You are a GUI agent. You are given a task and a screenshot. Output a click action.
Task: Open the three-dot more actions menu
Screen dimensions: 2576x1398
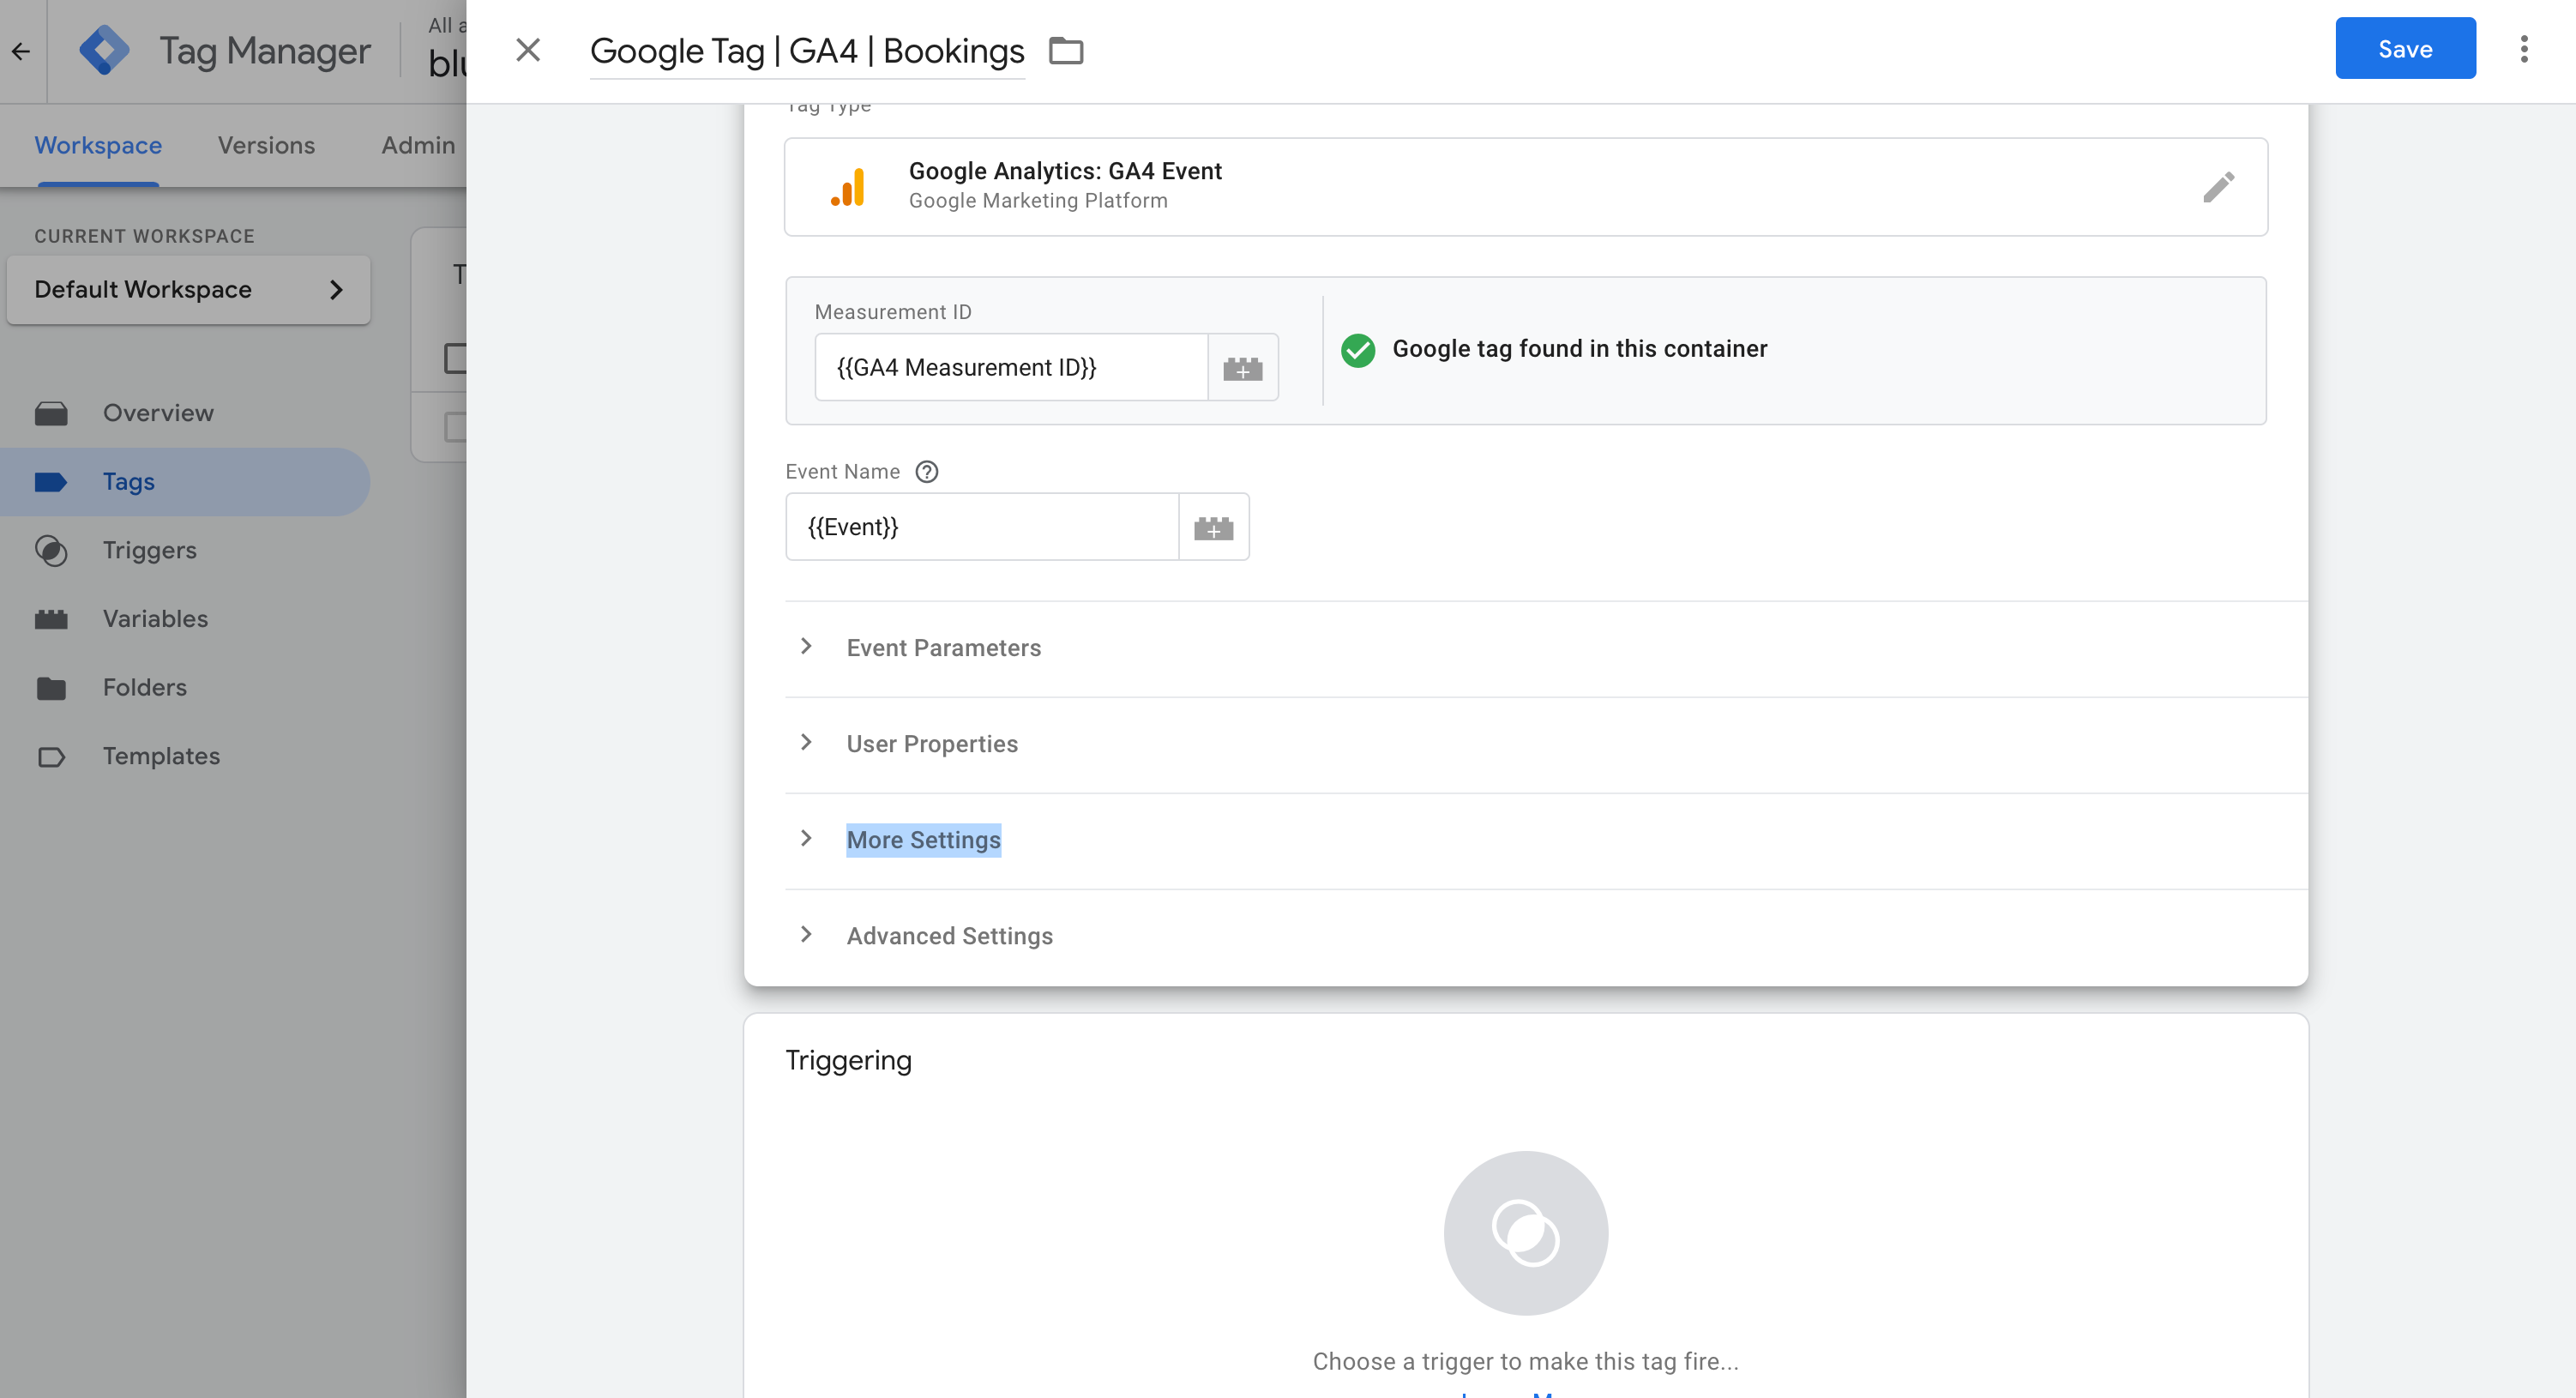[x=2524, y=49]
